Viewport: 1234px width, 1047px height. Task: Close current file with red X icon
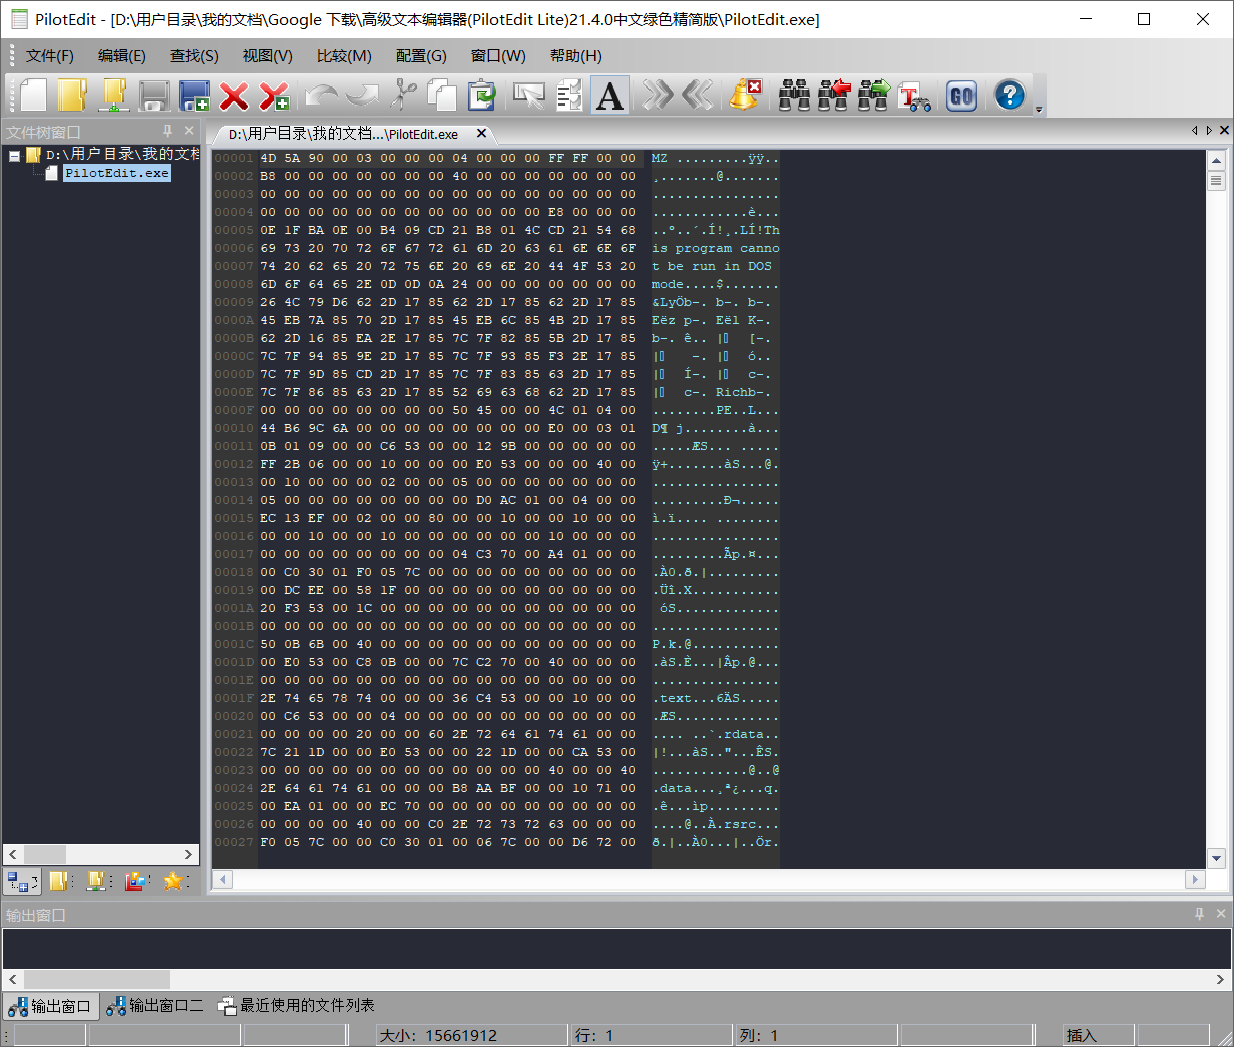(x=234, y=95)
